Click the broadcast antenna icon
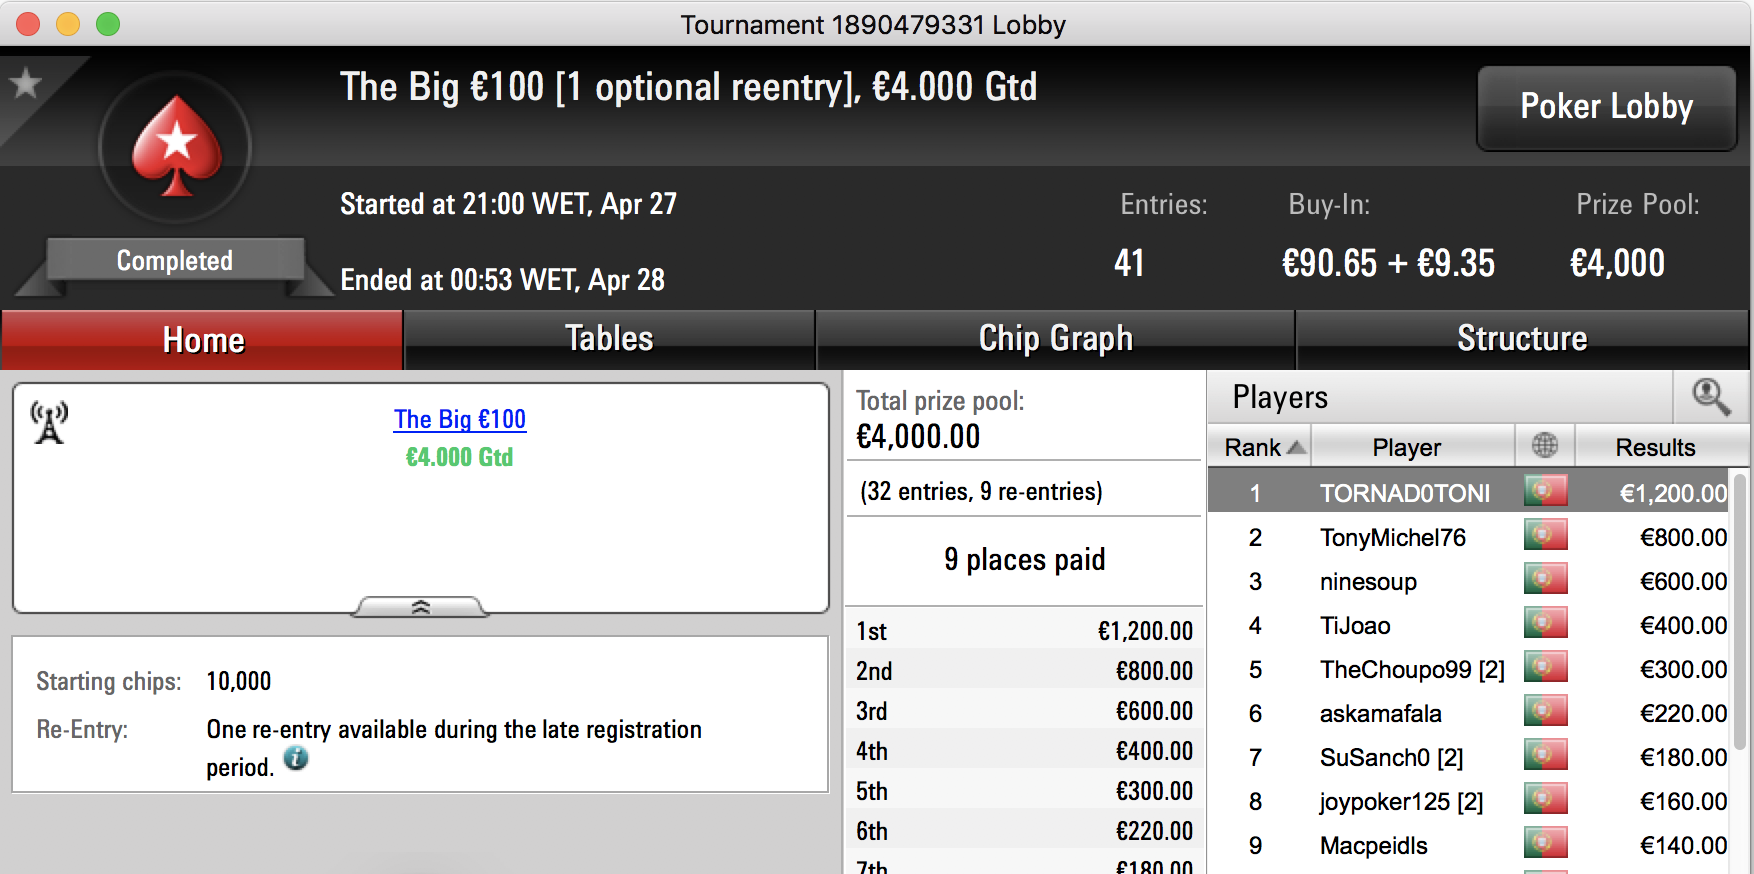 point(49,422)
